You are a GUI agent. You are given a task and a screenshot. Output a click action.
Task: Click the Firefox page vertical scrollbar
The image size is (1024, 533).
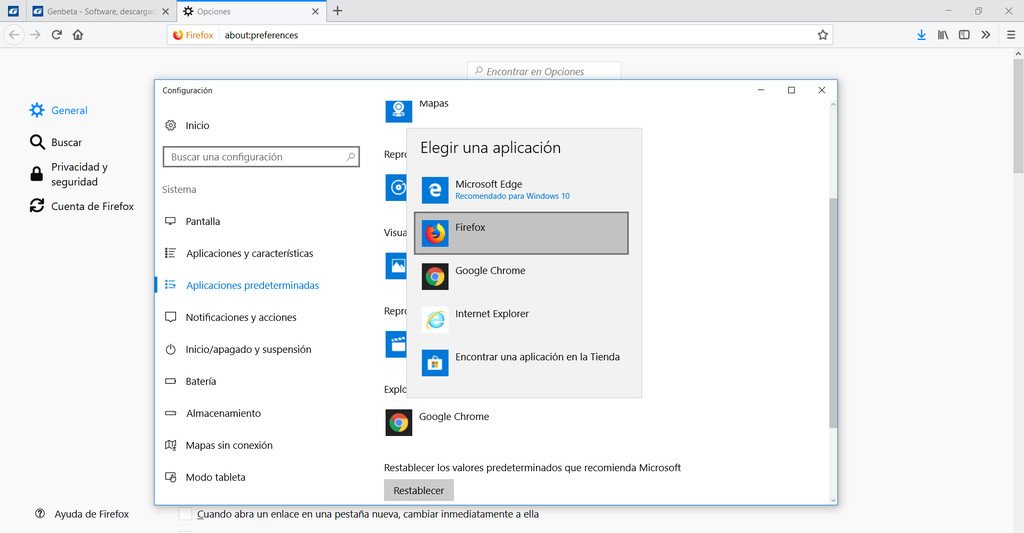tap(1018, 116)
